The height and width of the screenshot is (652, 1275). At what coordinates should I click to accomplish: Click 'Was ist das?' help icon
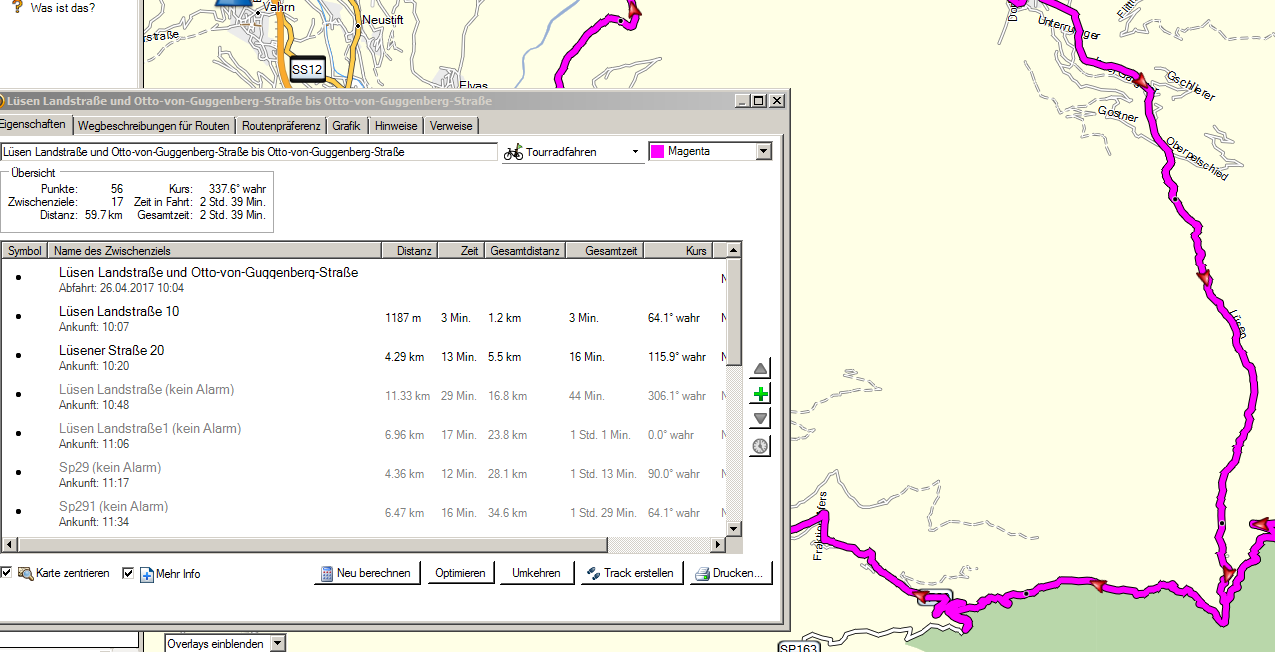tap(17, 7)
